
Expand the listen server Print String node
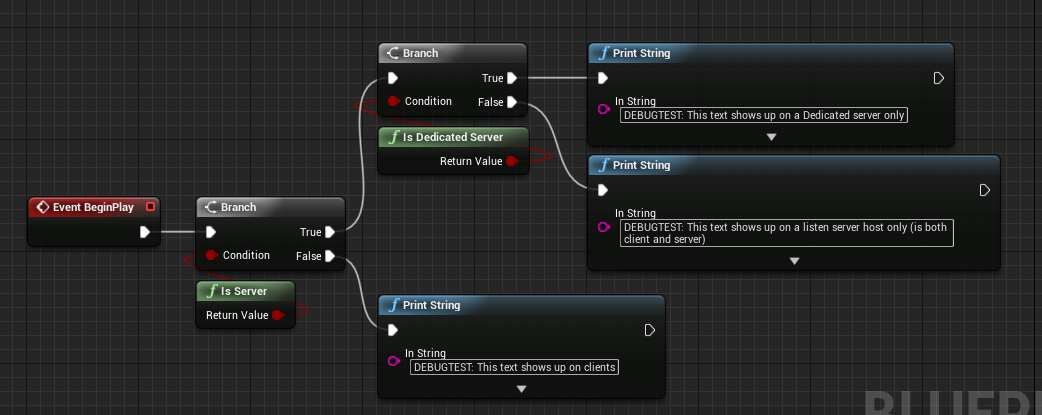coord(794,261)
